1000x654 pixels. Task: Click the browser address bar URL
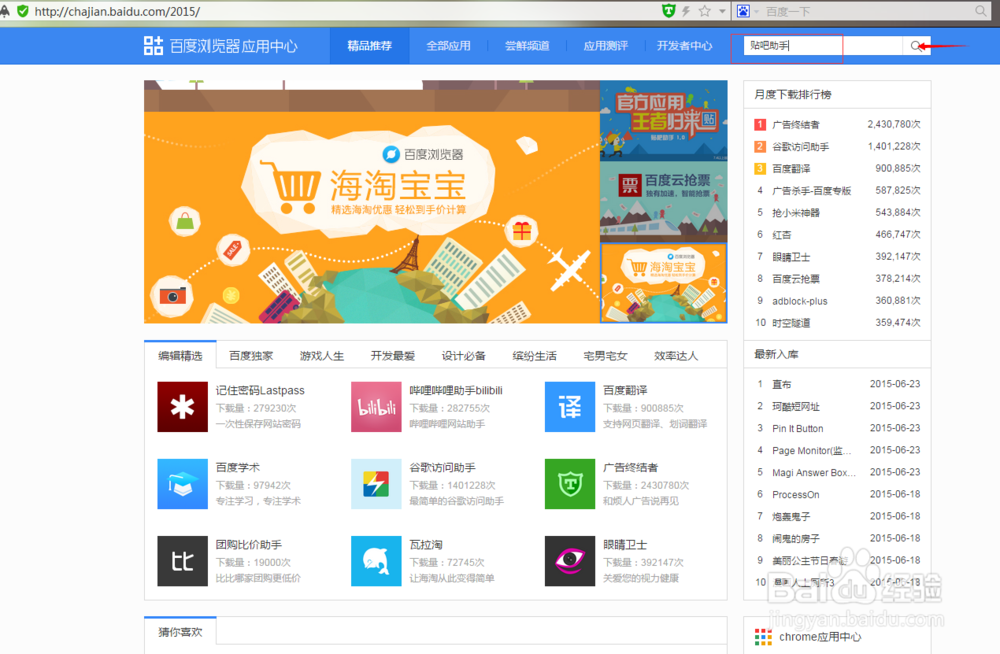click(117, 11)
